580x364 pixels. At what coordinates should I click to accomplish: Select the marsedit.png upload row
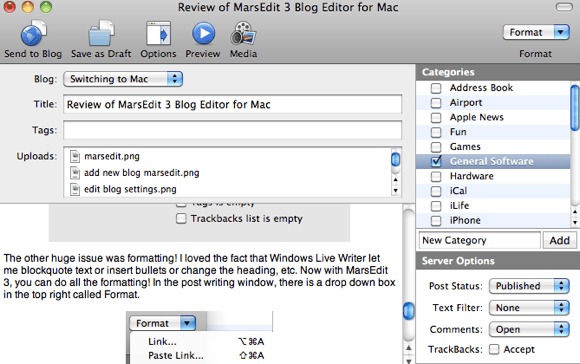click(x=227, y=156)
